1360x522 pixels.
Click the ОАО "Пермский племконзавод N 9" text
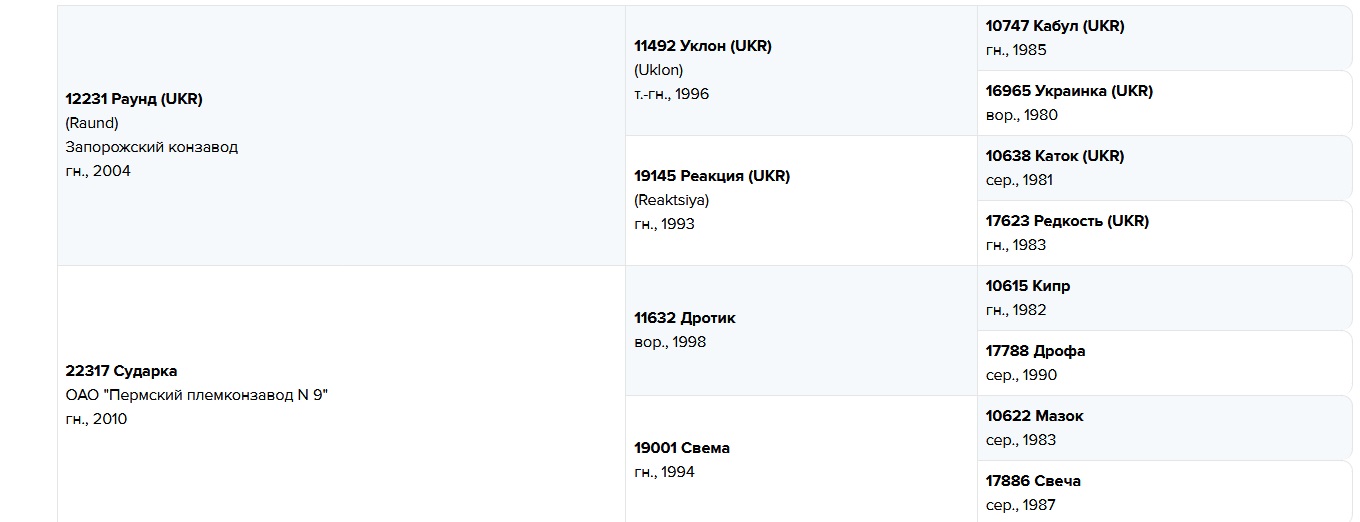click(196, 395)
